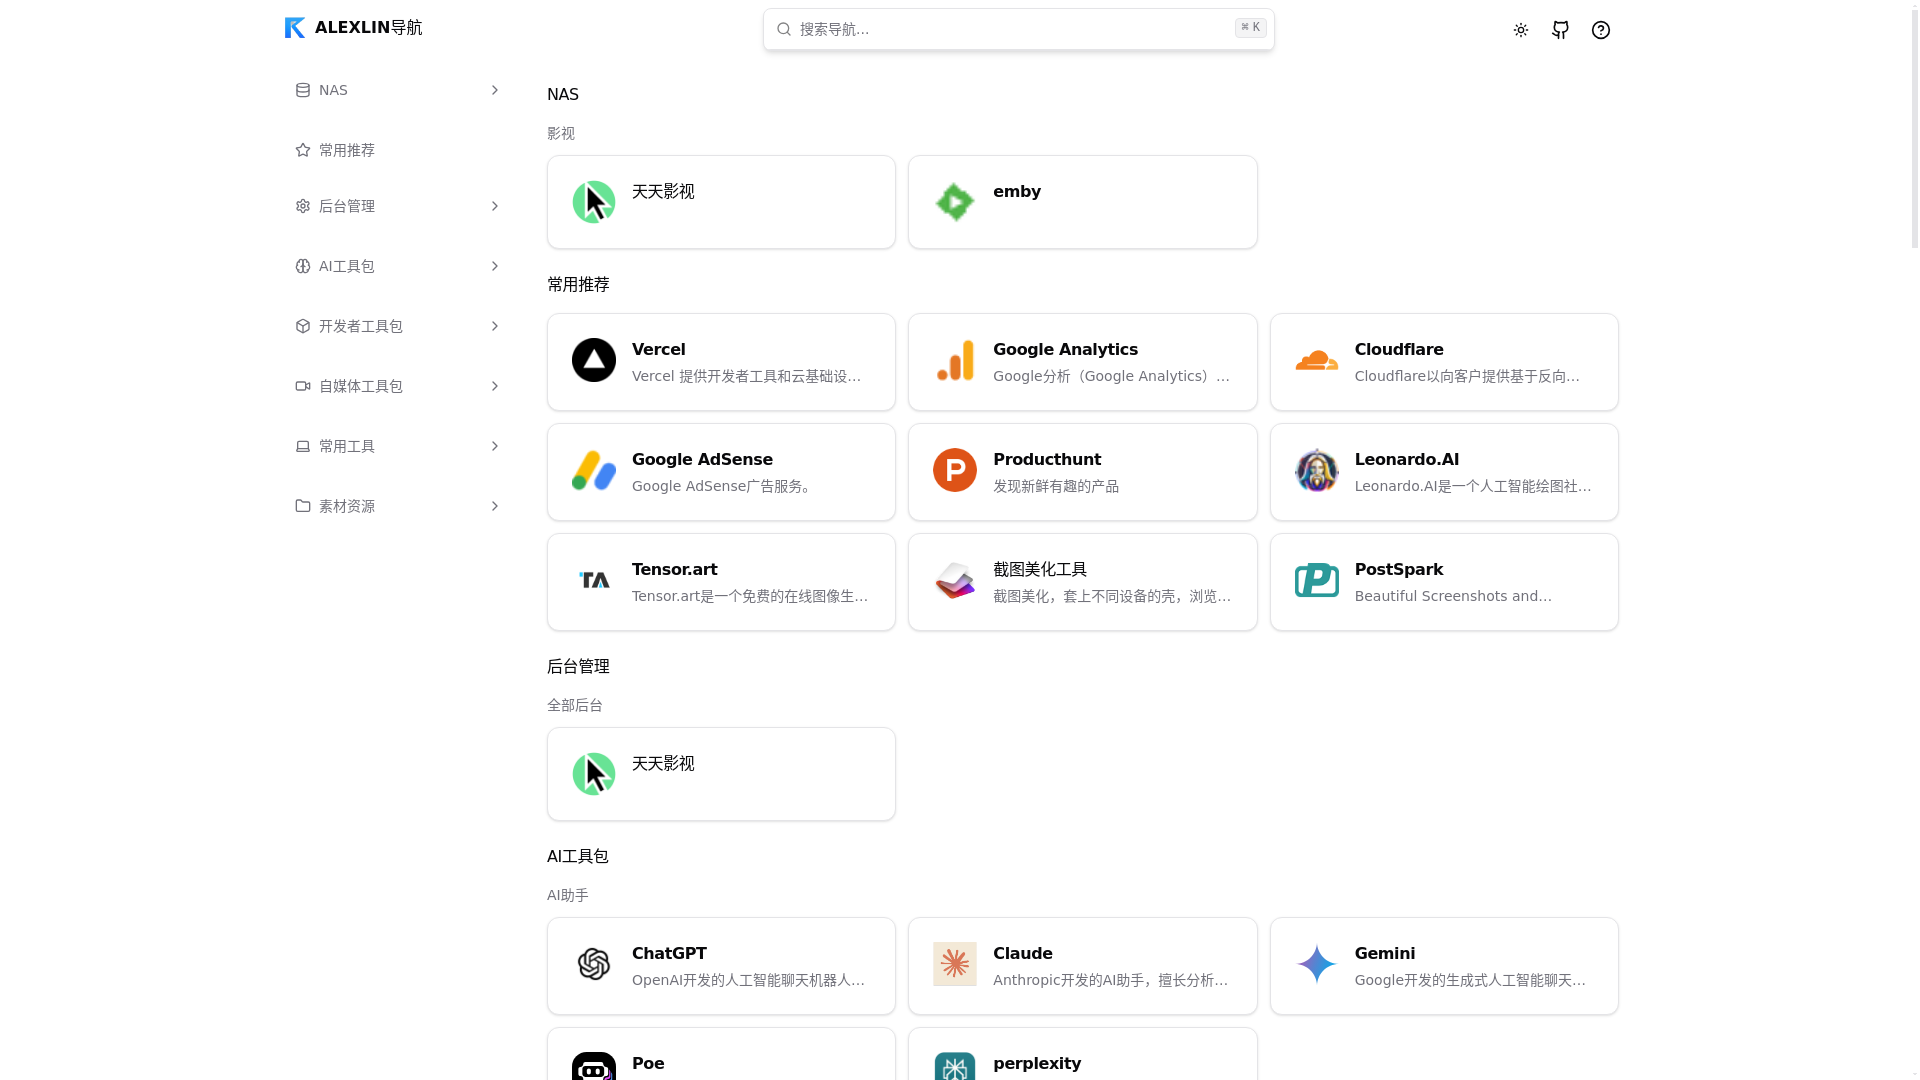Open the Vercel card title

pos(659,349)
